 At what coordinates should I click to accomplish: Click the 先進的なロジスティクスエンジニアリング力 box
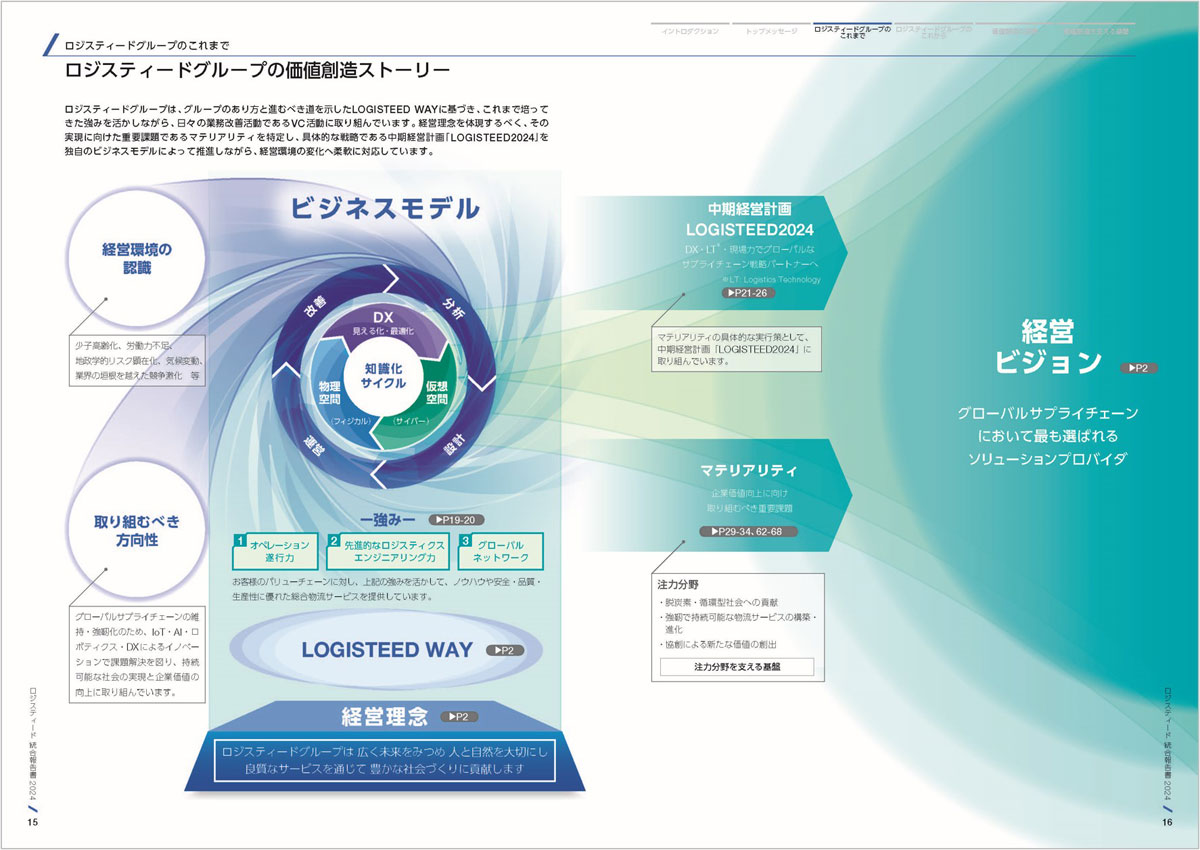tap(387, 551)
